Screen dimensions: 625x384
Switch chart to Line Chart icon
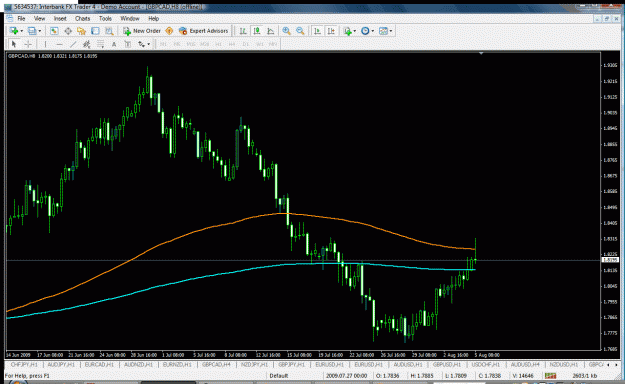[270, 31]
